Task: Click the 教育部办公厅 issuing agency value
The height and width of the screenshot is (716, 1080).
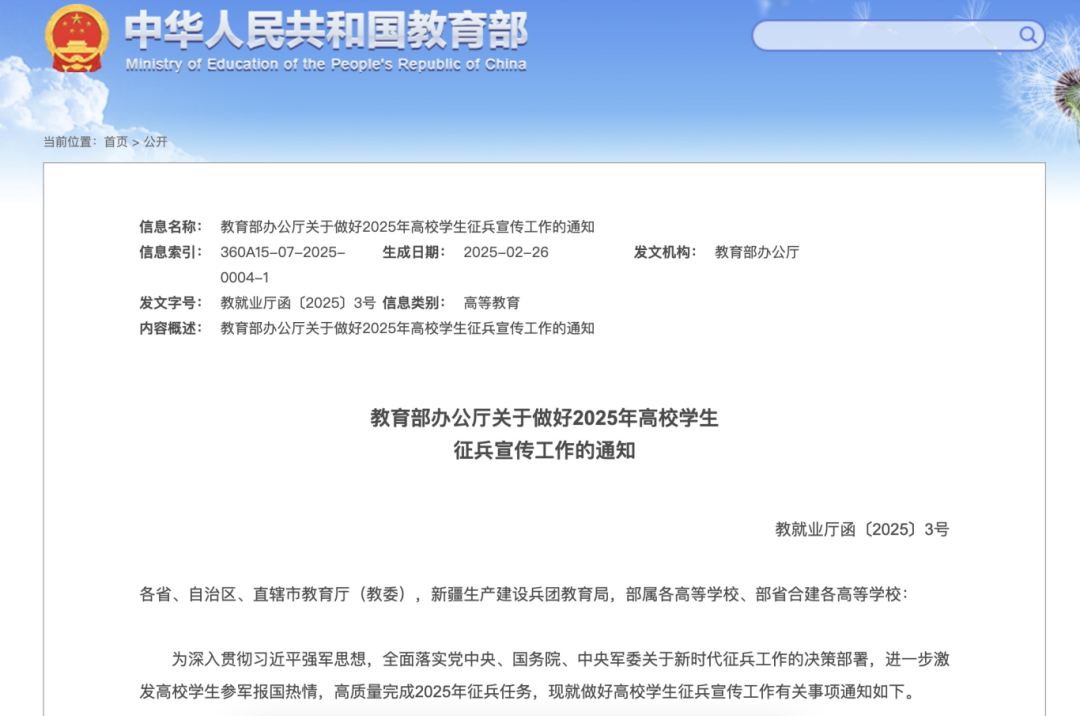Action: click(757, 252)
